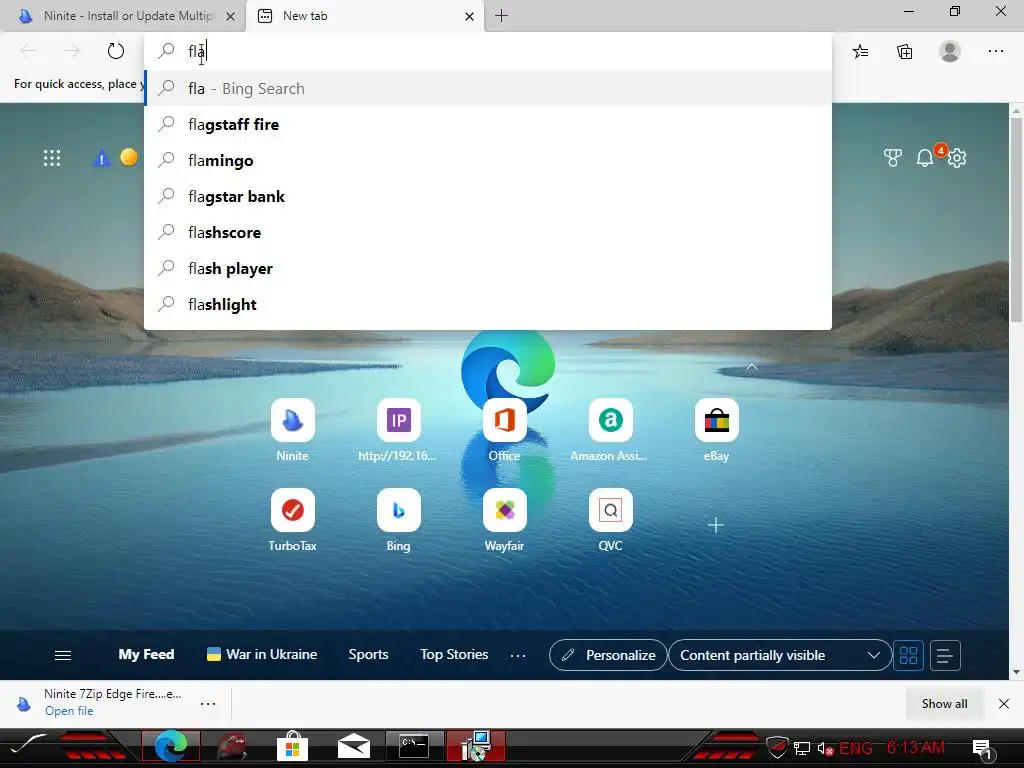Viewport: 1024px width, 768px height.
Task: Expand Content partially visible dropdown
Action: click(x=780, y=655)
